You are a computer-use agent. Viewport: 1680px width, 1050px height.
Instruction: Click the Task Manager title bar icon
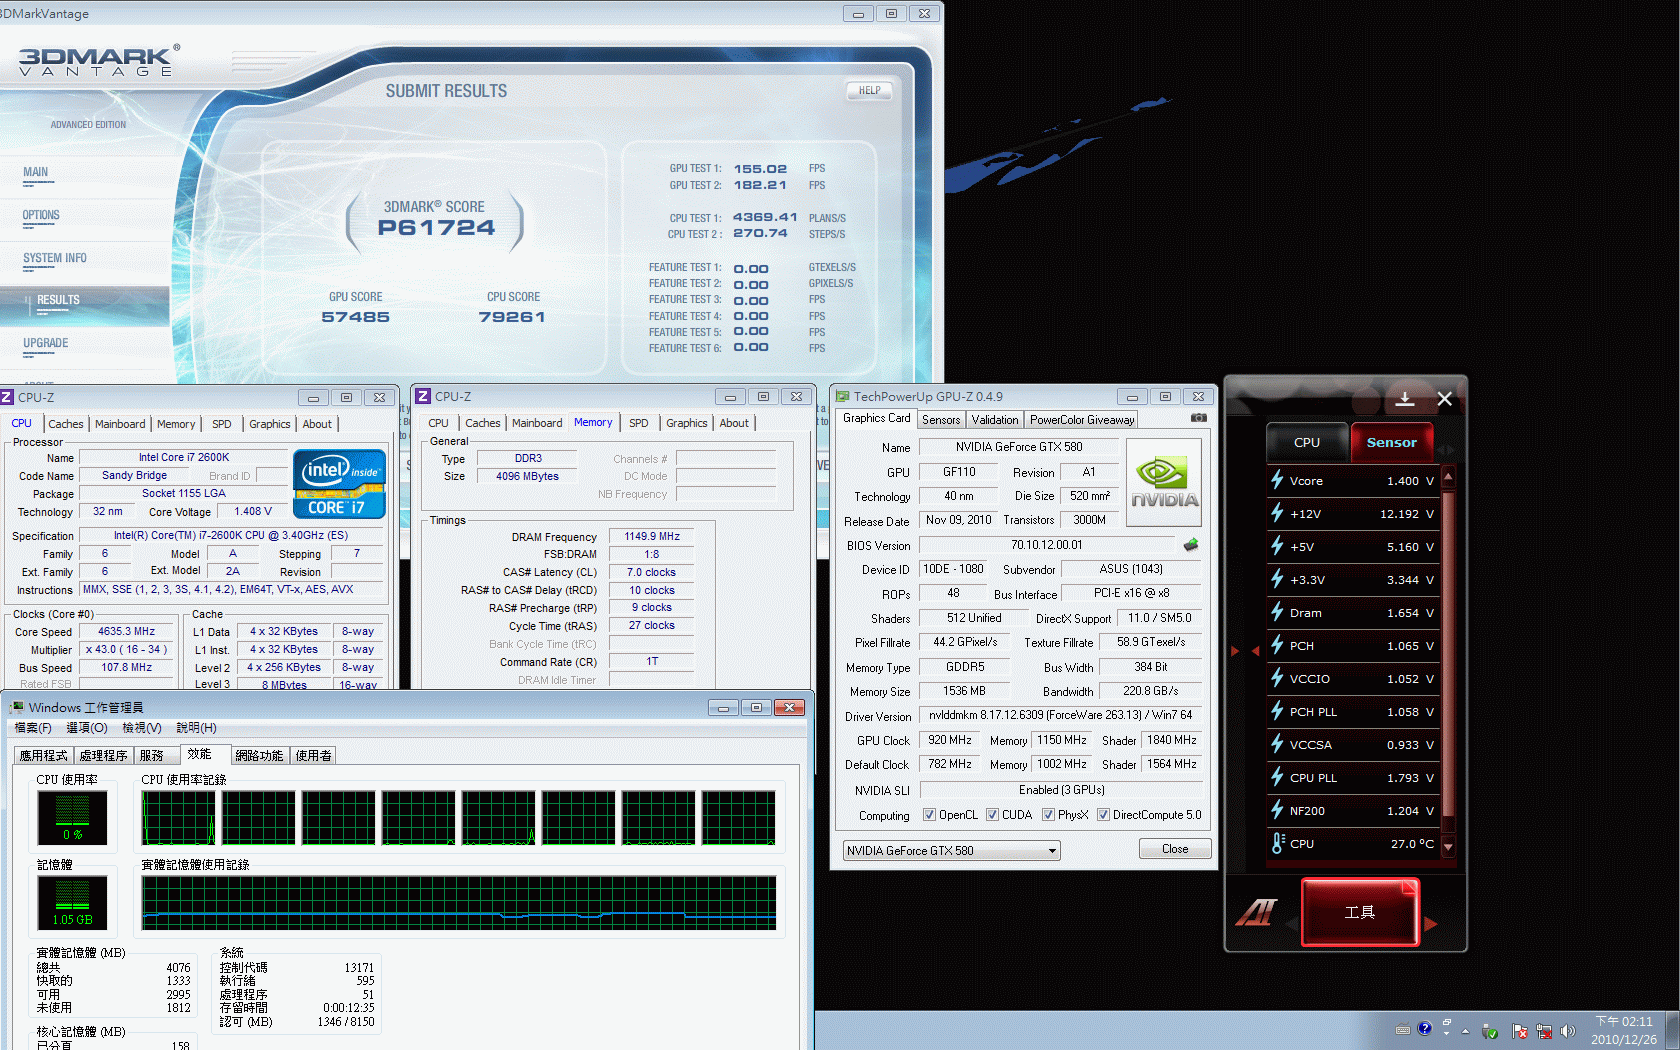tap(17, 707)
